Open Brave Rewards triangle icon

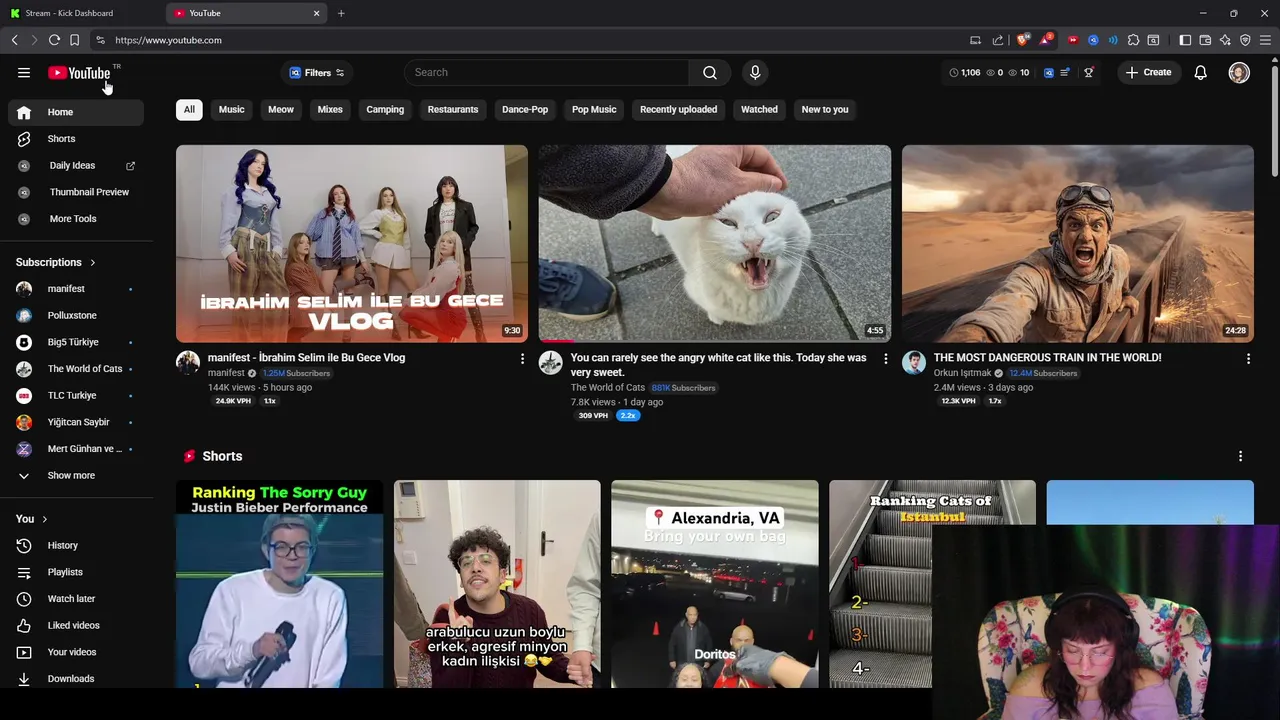pyautogui.click(x=1045, y=40)
